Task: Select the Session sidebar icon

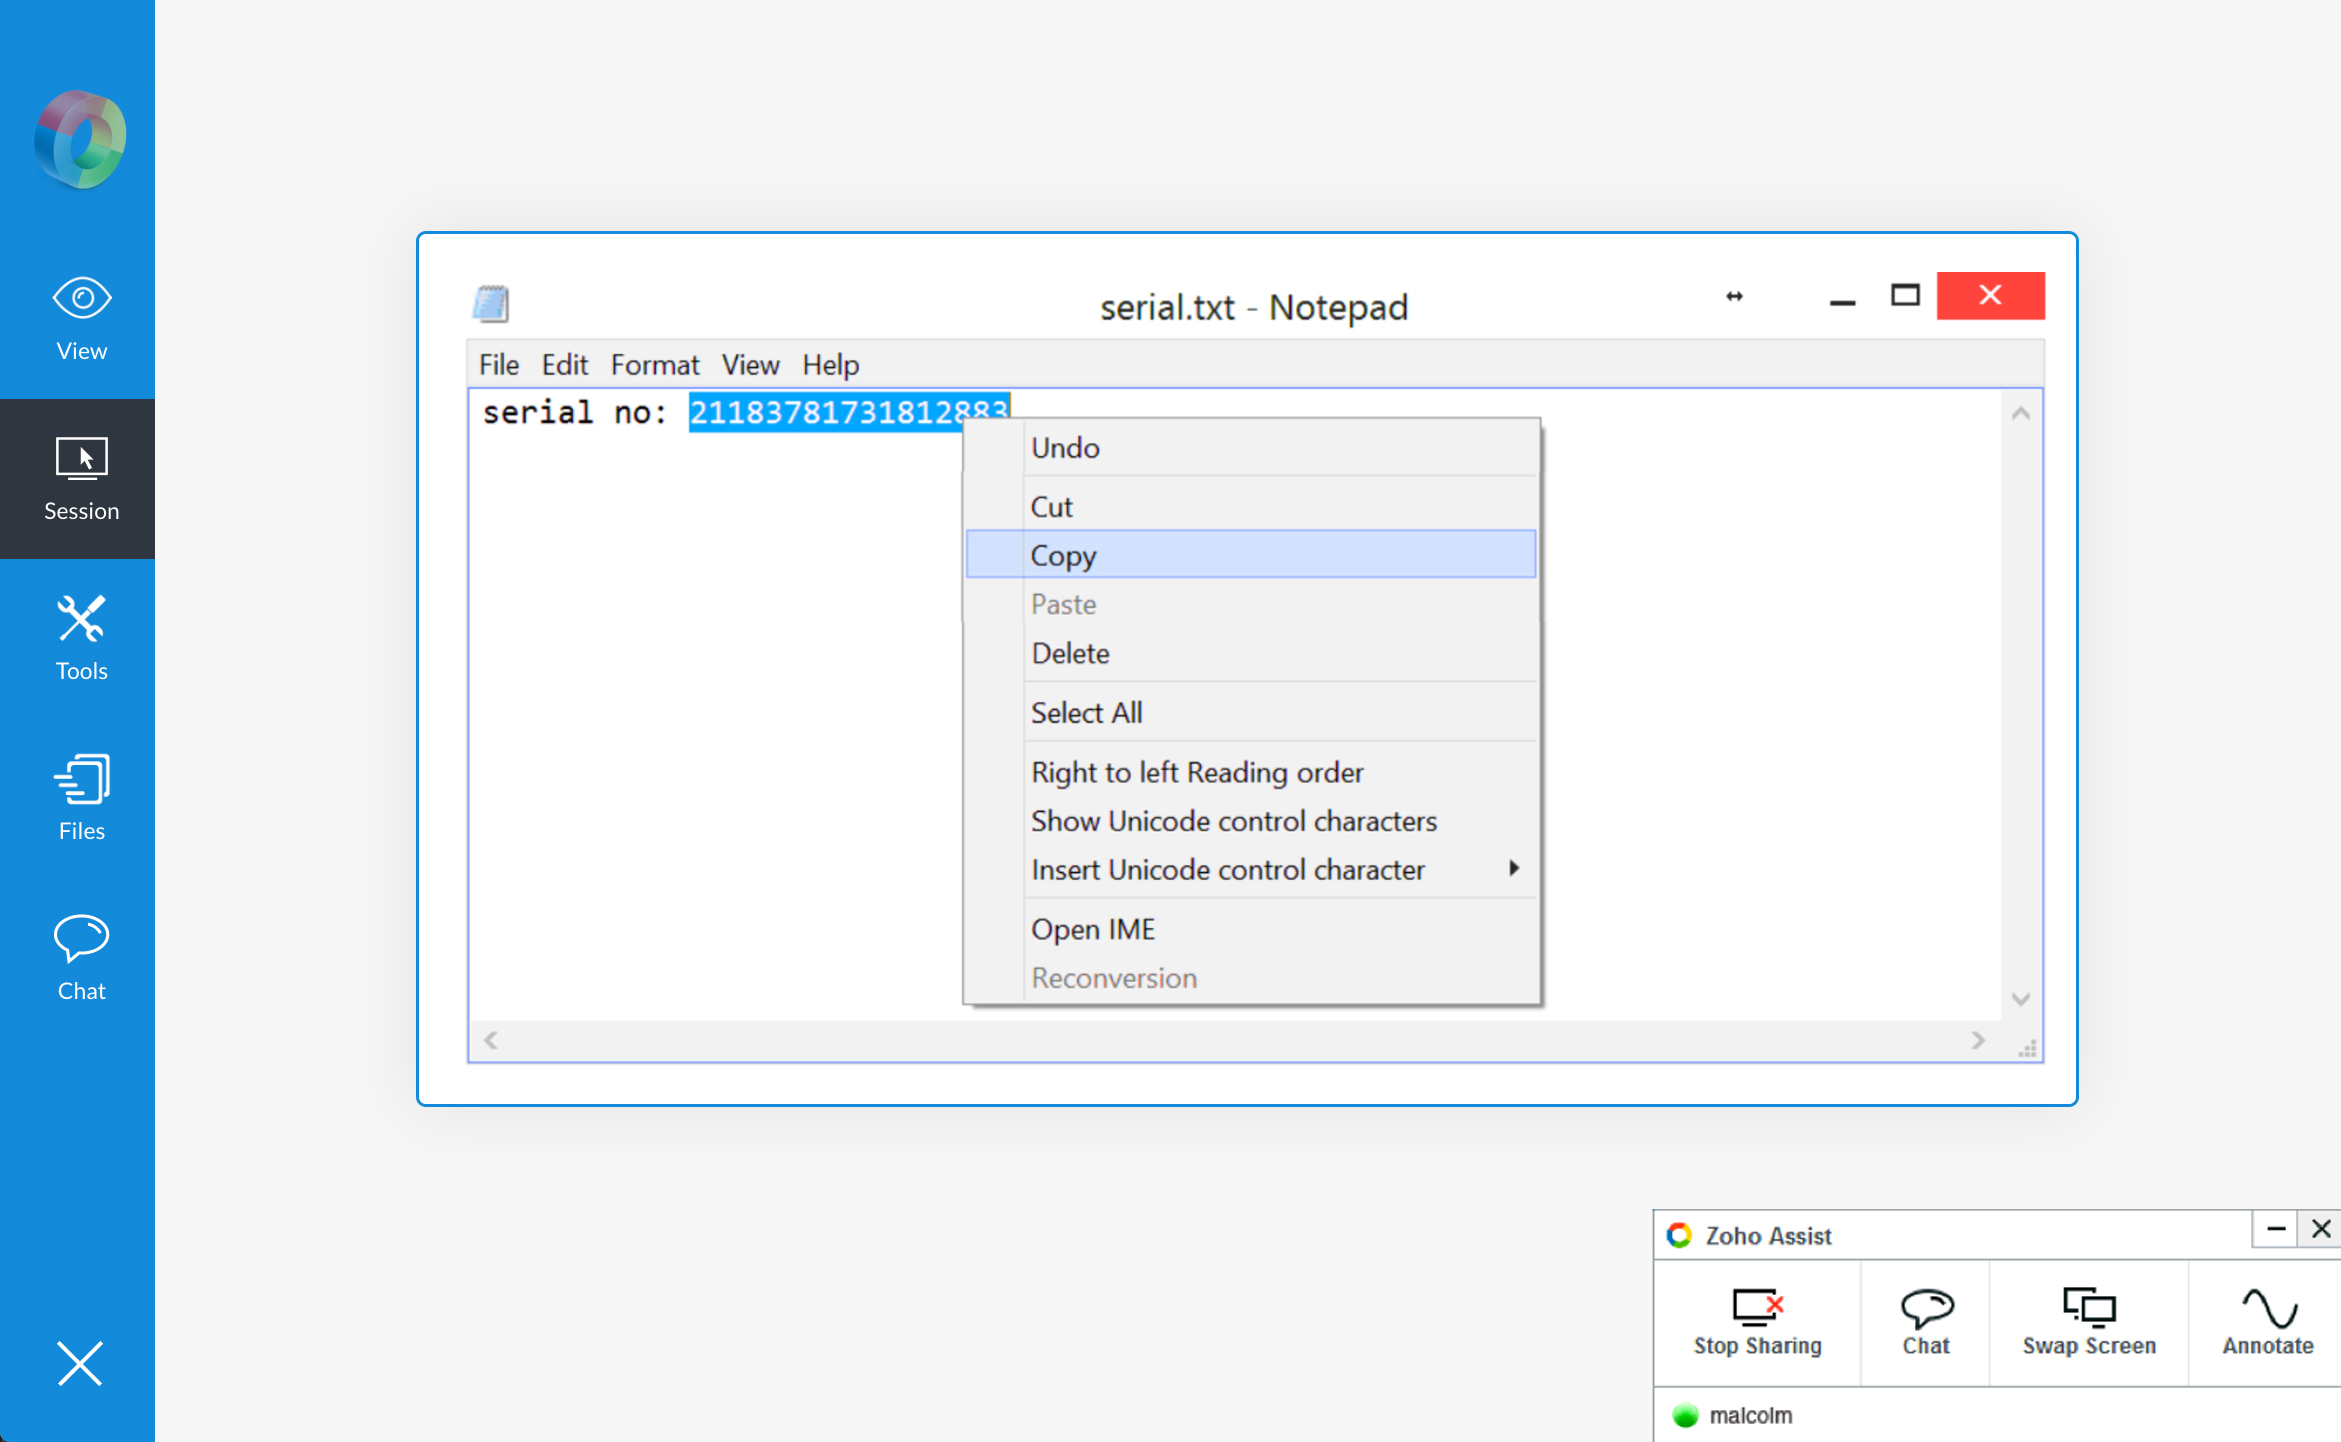Action: (x=81, y=459)
